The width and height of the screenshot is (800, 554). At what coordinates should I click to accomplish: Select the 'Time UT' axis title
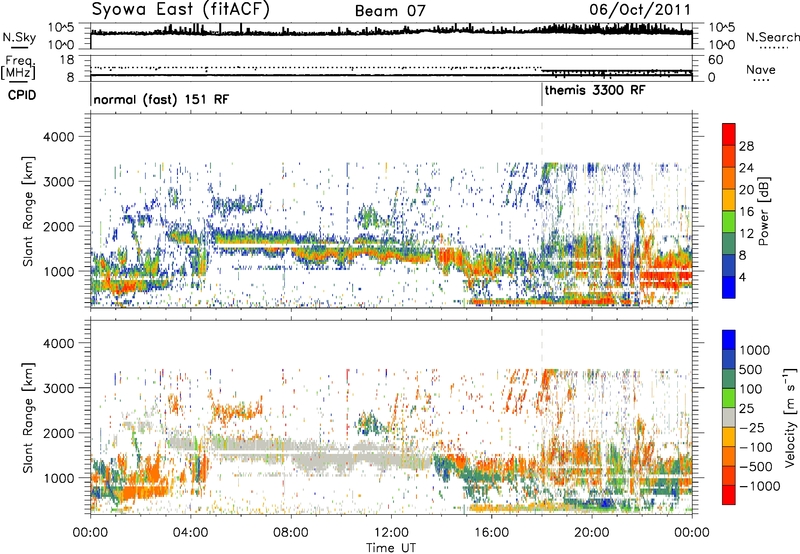pyautogui.click(x=391, y=548)
